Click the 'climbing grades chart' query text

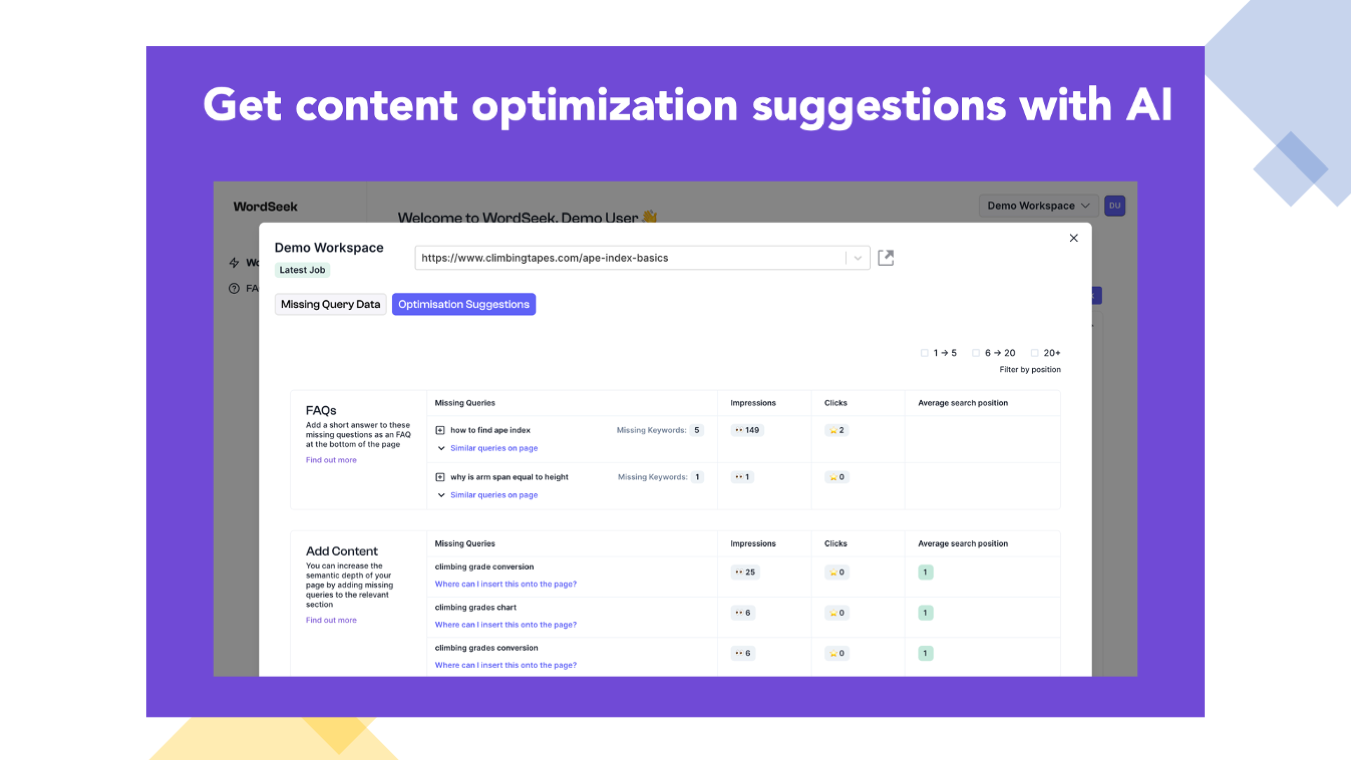(x=475, y=607)
